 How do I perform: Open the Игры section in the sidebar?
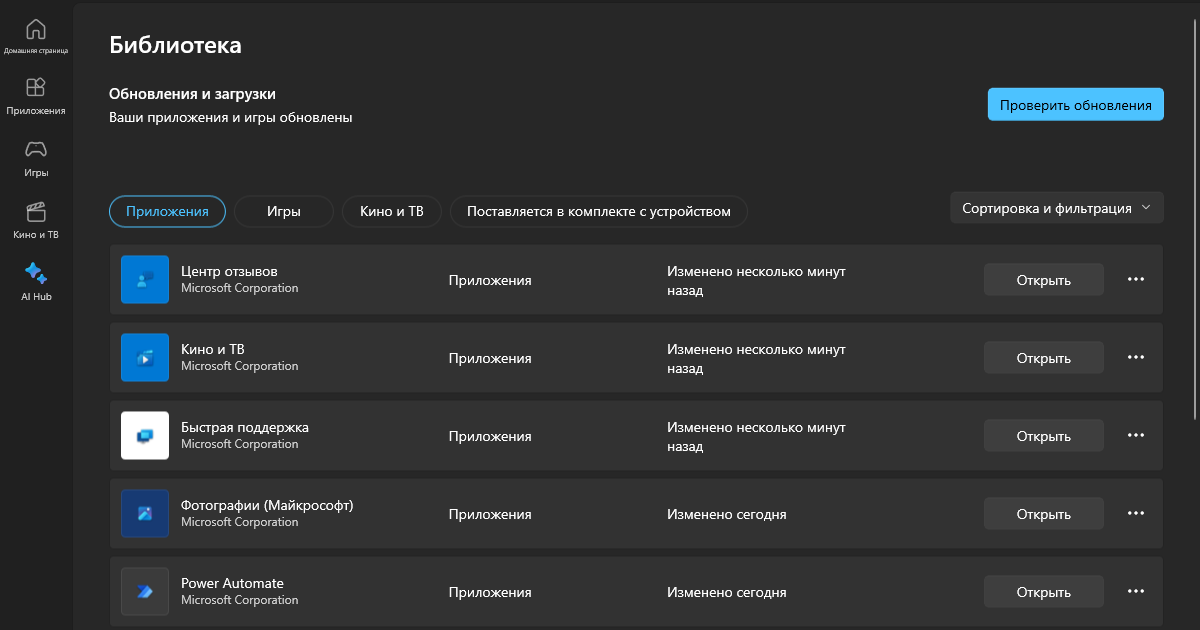(34, 157)
